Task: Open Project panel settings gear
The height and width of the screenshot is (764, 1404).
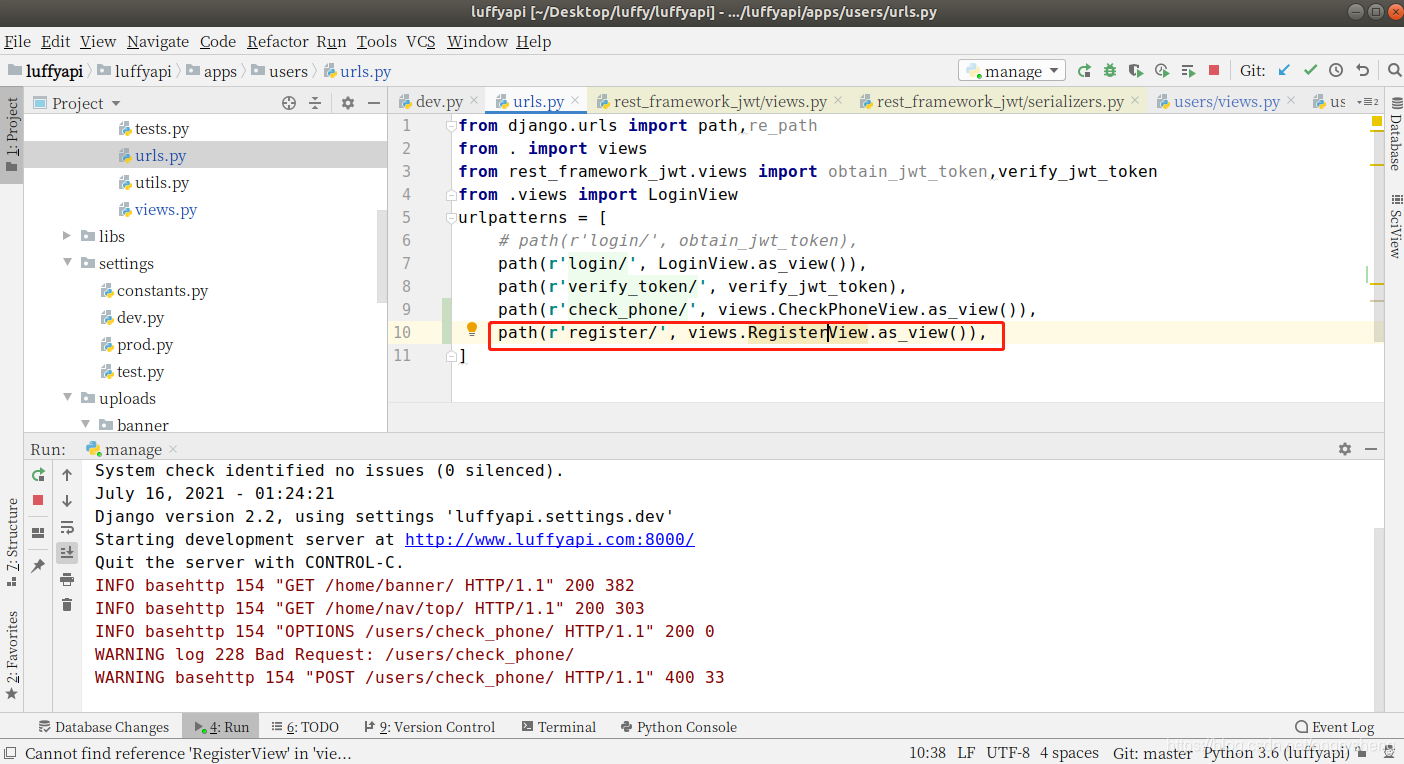Action: coord(348,102)
